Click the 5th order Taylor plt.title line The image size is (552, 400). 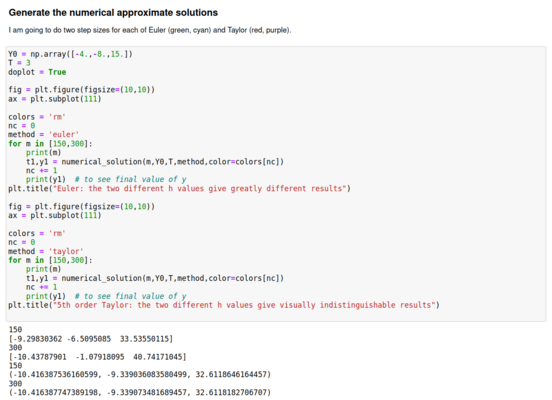point(224,305)
